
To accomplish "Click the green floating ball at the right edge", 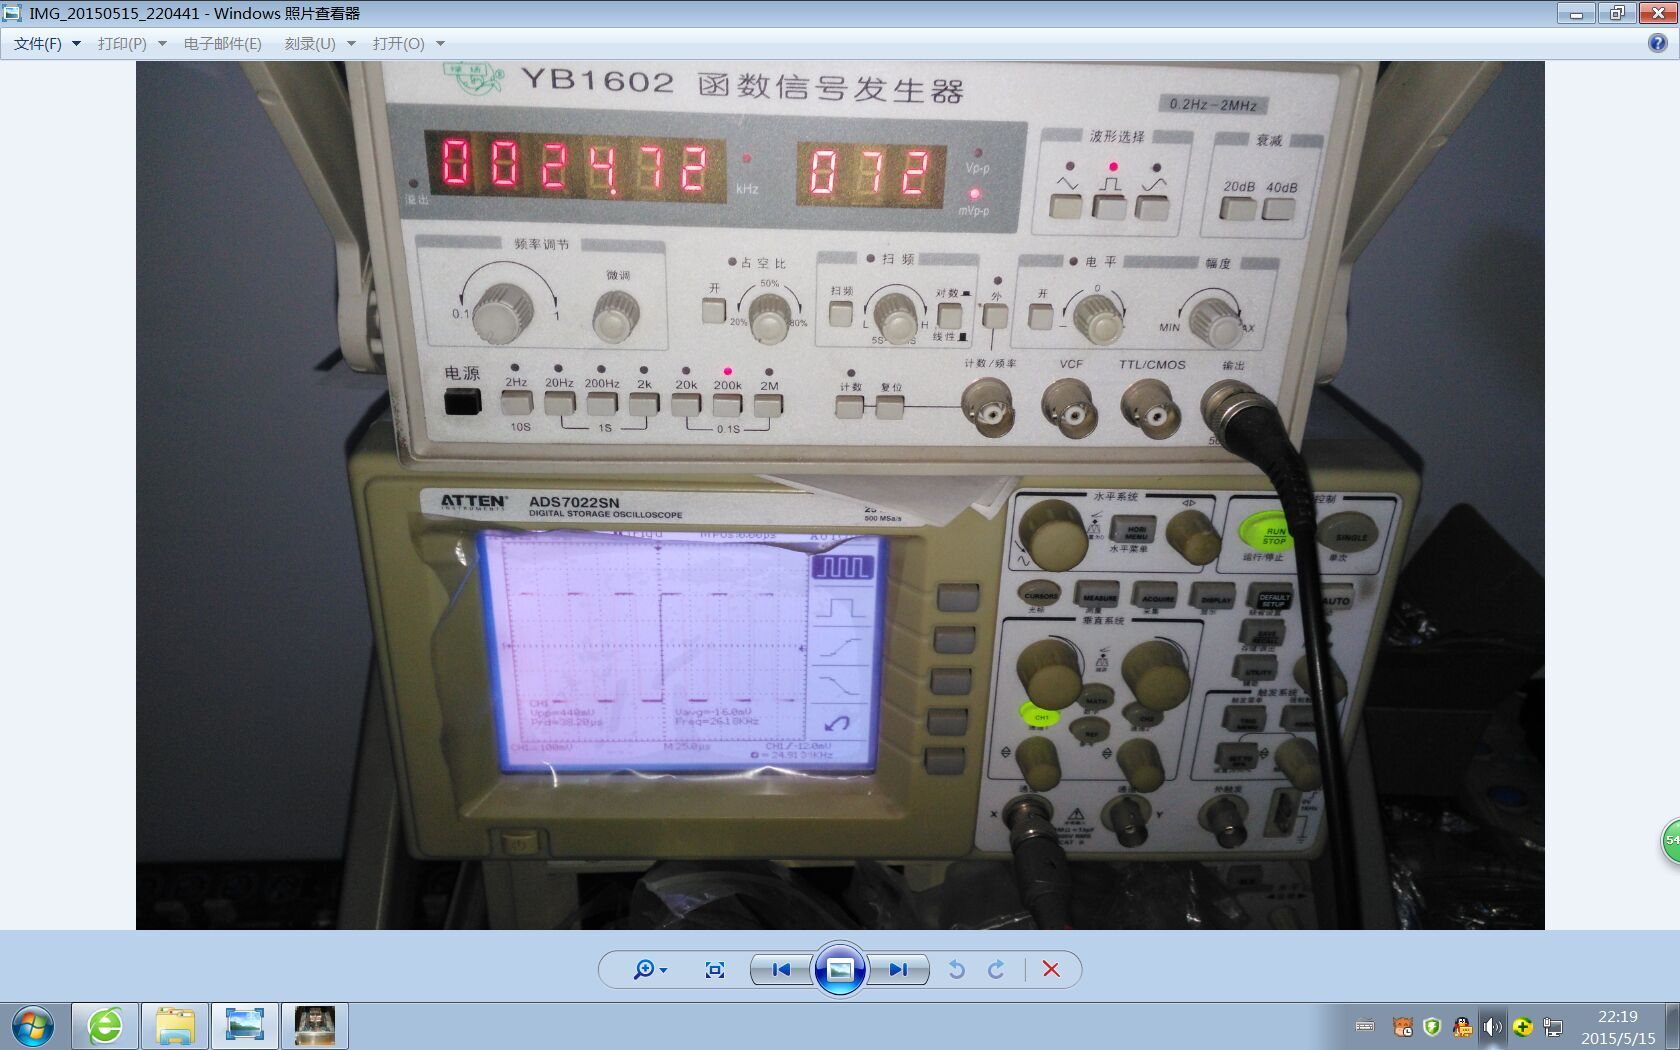I will point(1671,840).
